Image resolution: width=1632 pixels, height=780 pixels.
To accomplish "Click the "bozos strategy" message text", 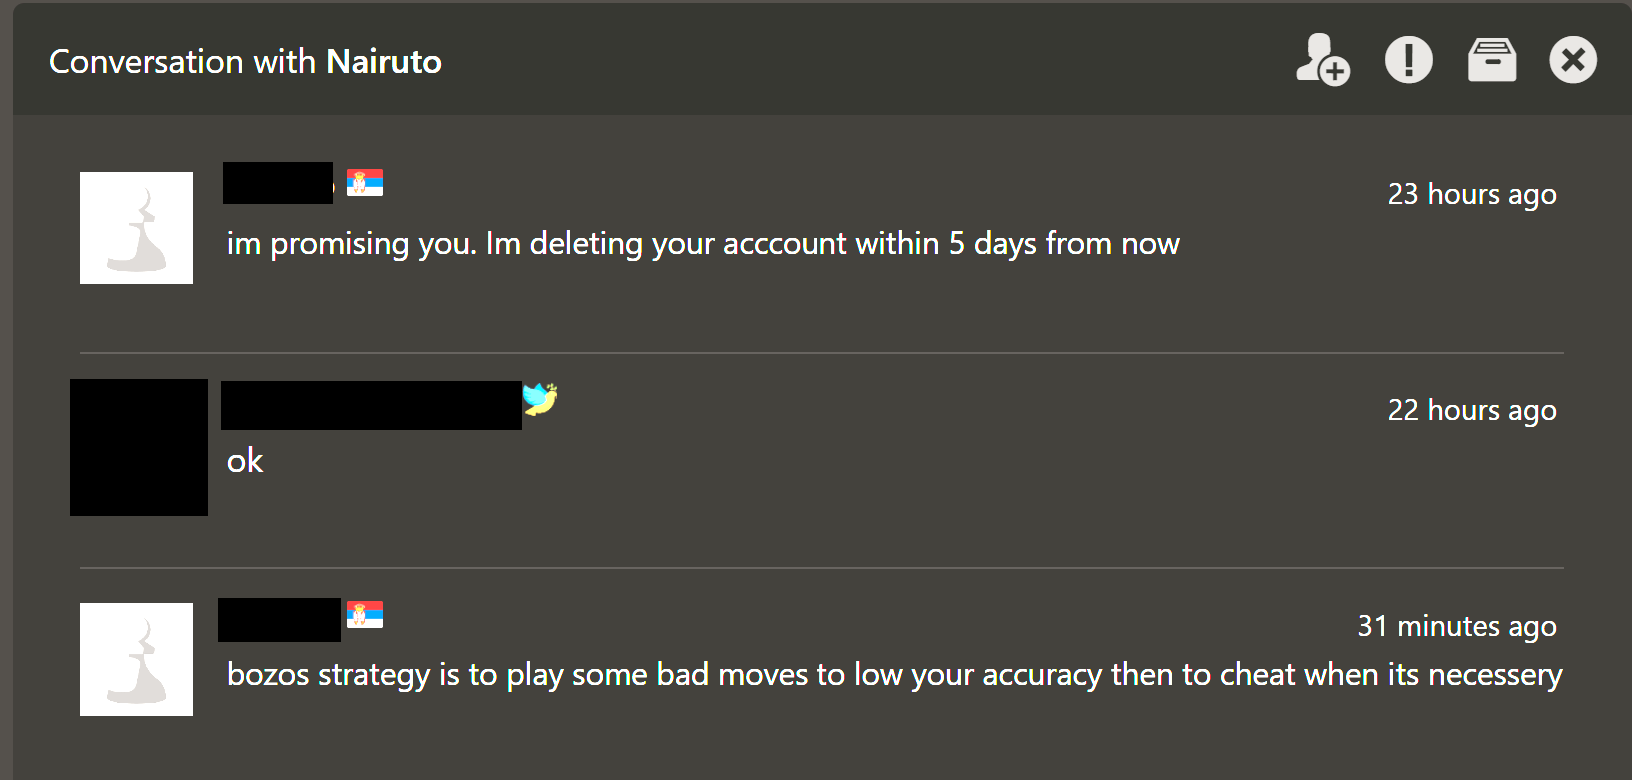I will (894, 675).
